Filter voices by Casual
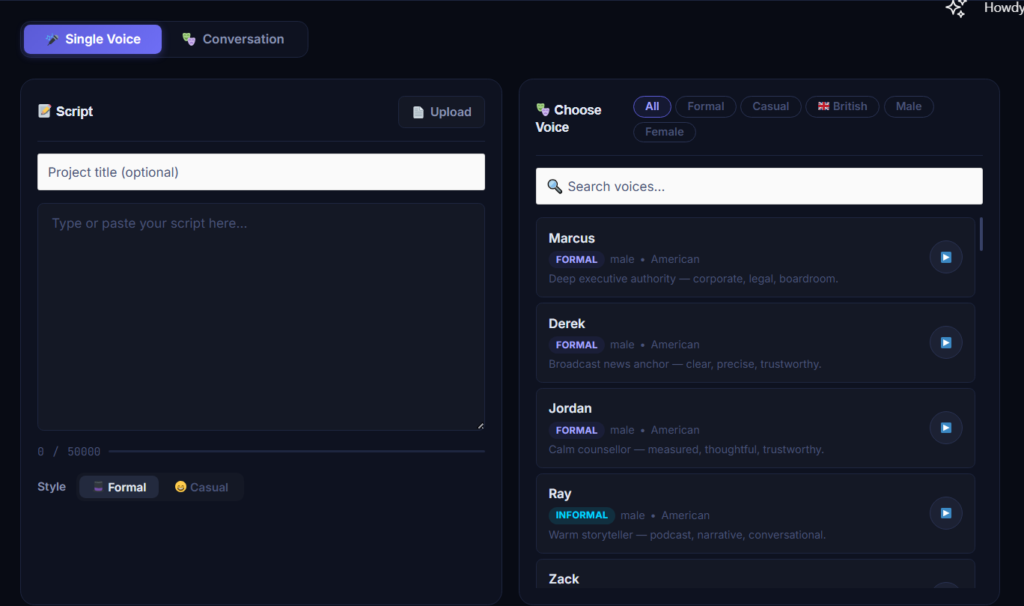The height and width of the screenshot is (606, 1024). (x=771, y=106)
